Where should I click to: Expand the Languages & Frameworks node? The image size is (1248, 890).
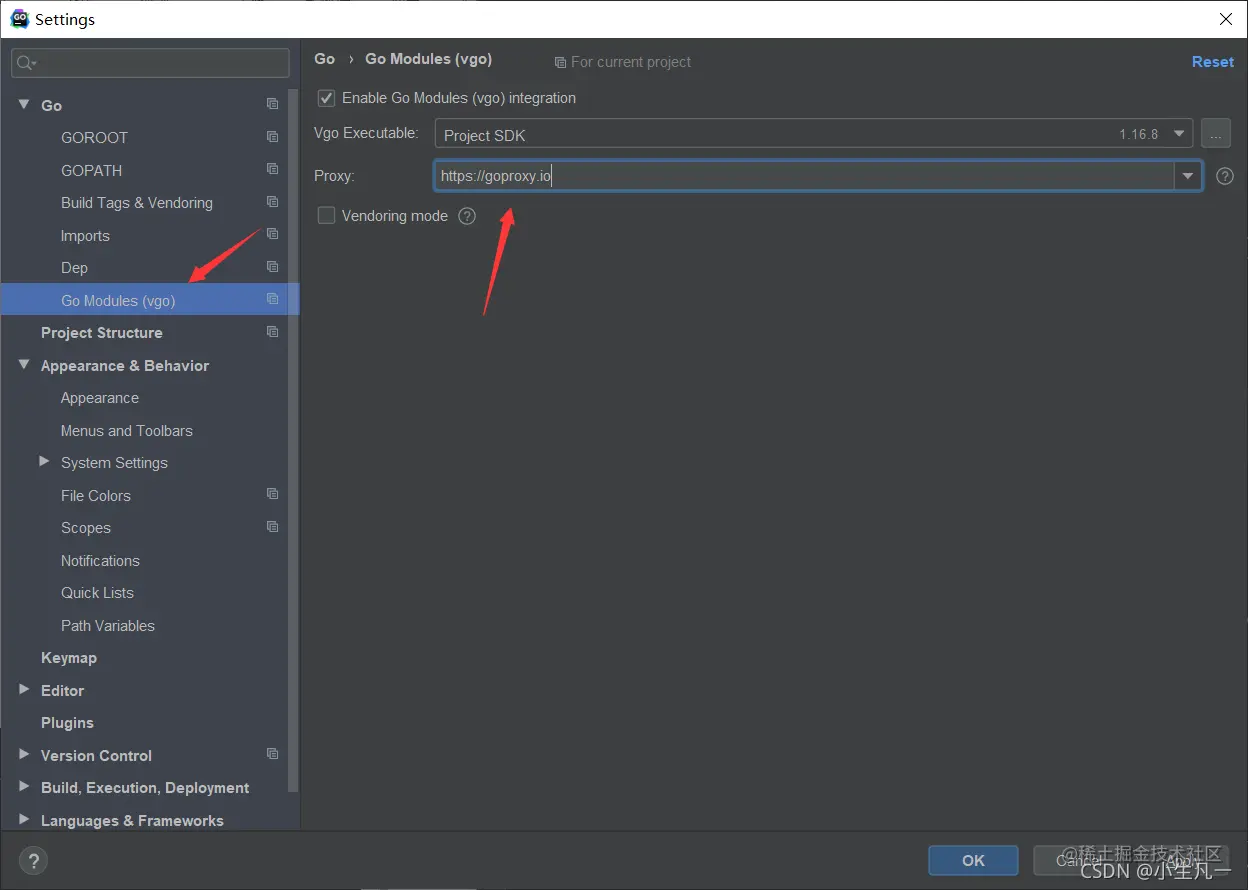click(24, 819)
